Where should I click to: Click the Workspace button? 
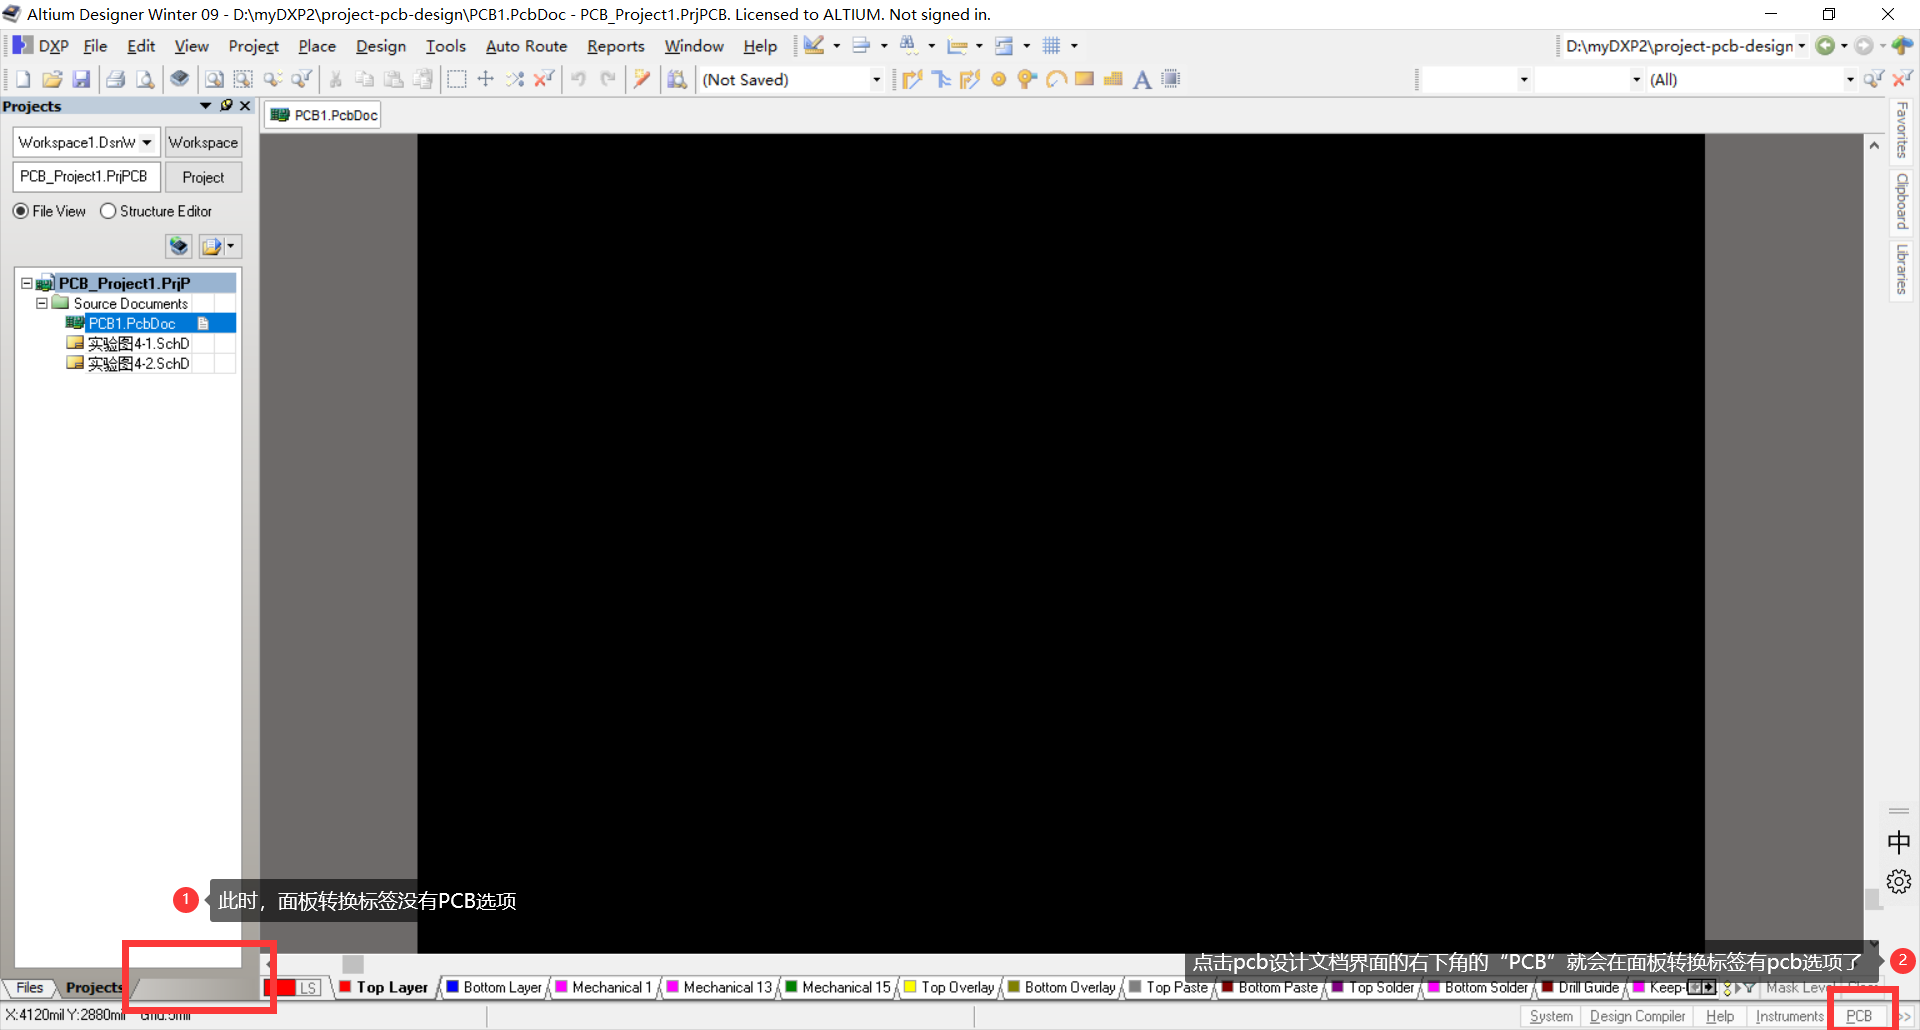tap(203, 142)
